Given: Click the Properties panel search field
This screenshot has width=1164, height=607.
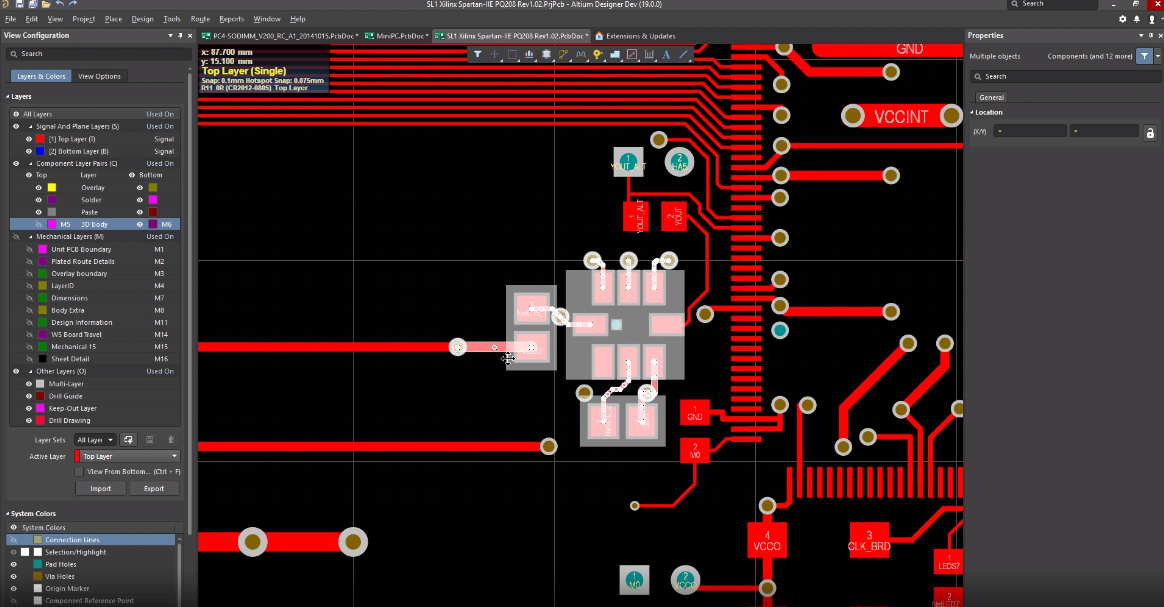Looking at the screenshot, I should pyautogui.click(x=1066, y=76).
